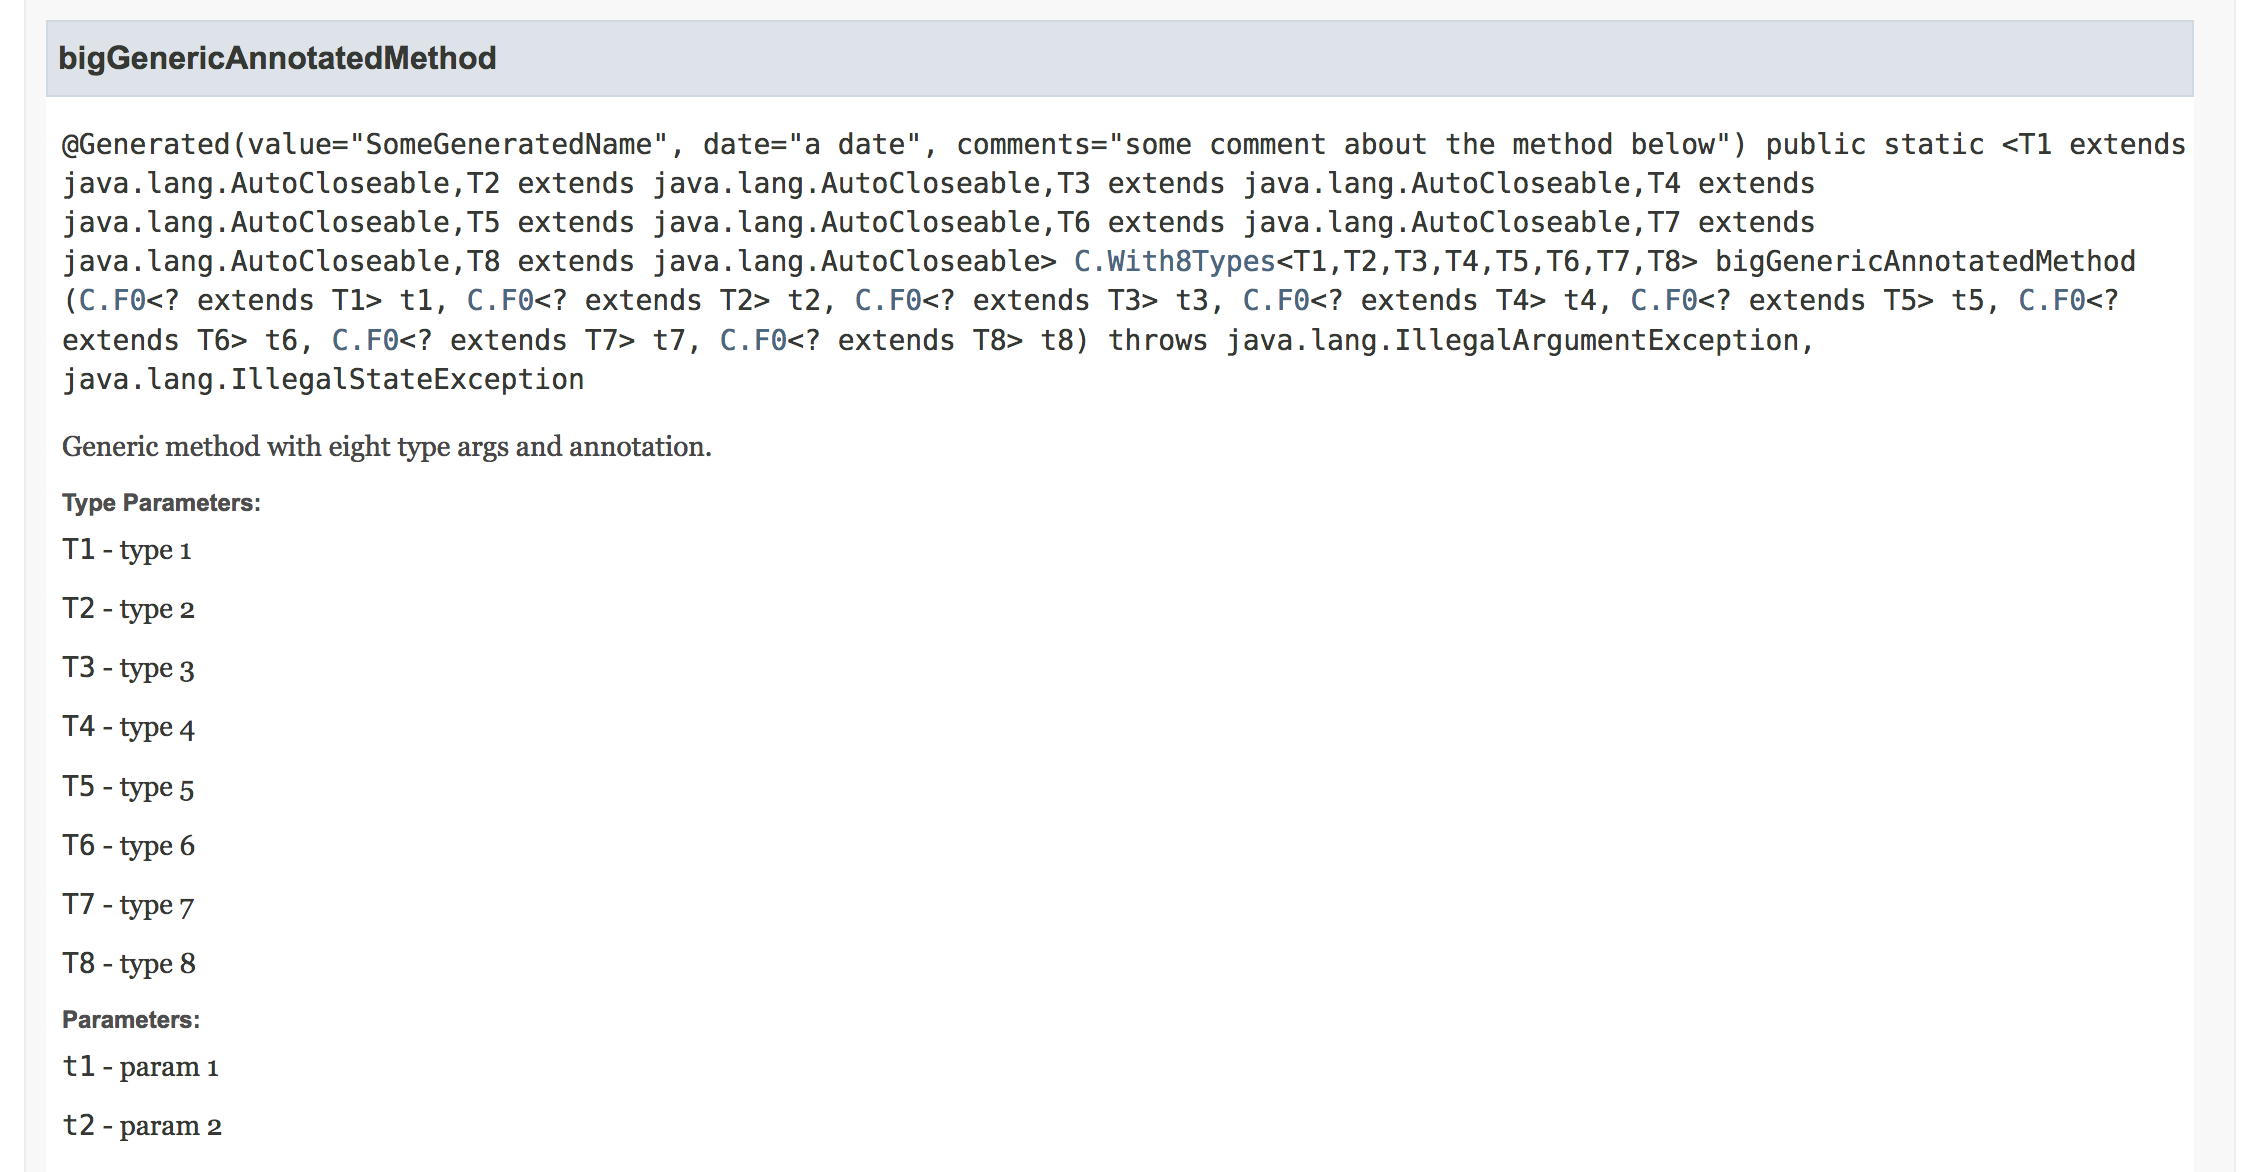Click the 'T1 - type 1' entry
The width and height of the screenshot is (2266, 1172).
tap(127, 550)
